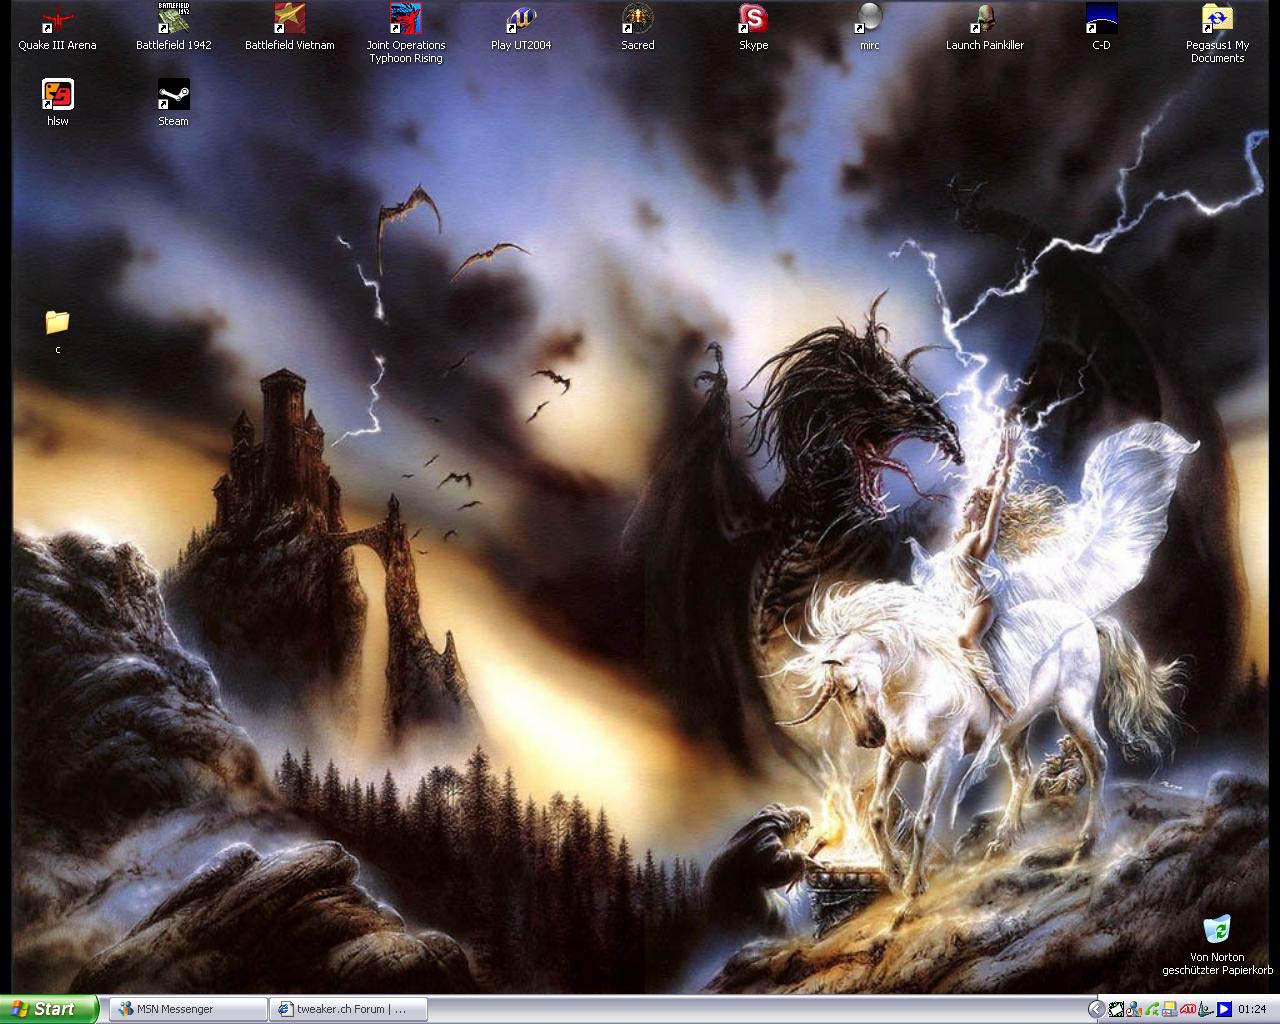Select the Battlefield Vietnam desktop icon
1280x1024 pixels.
[x=289, y=20]
